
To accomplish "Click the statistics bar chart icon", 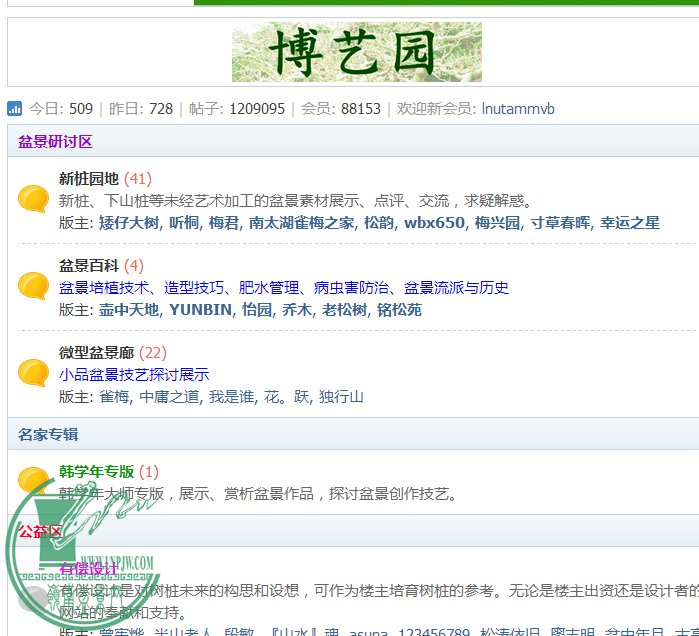I will (15, 109).
